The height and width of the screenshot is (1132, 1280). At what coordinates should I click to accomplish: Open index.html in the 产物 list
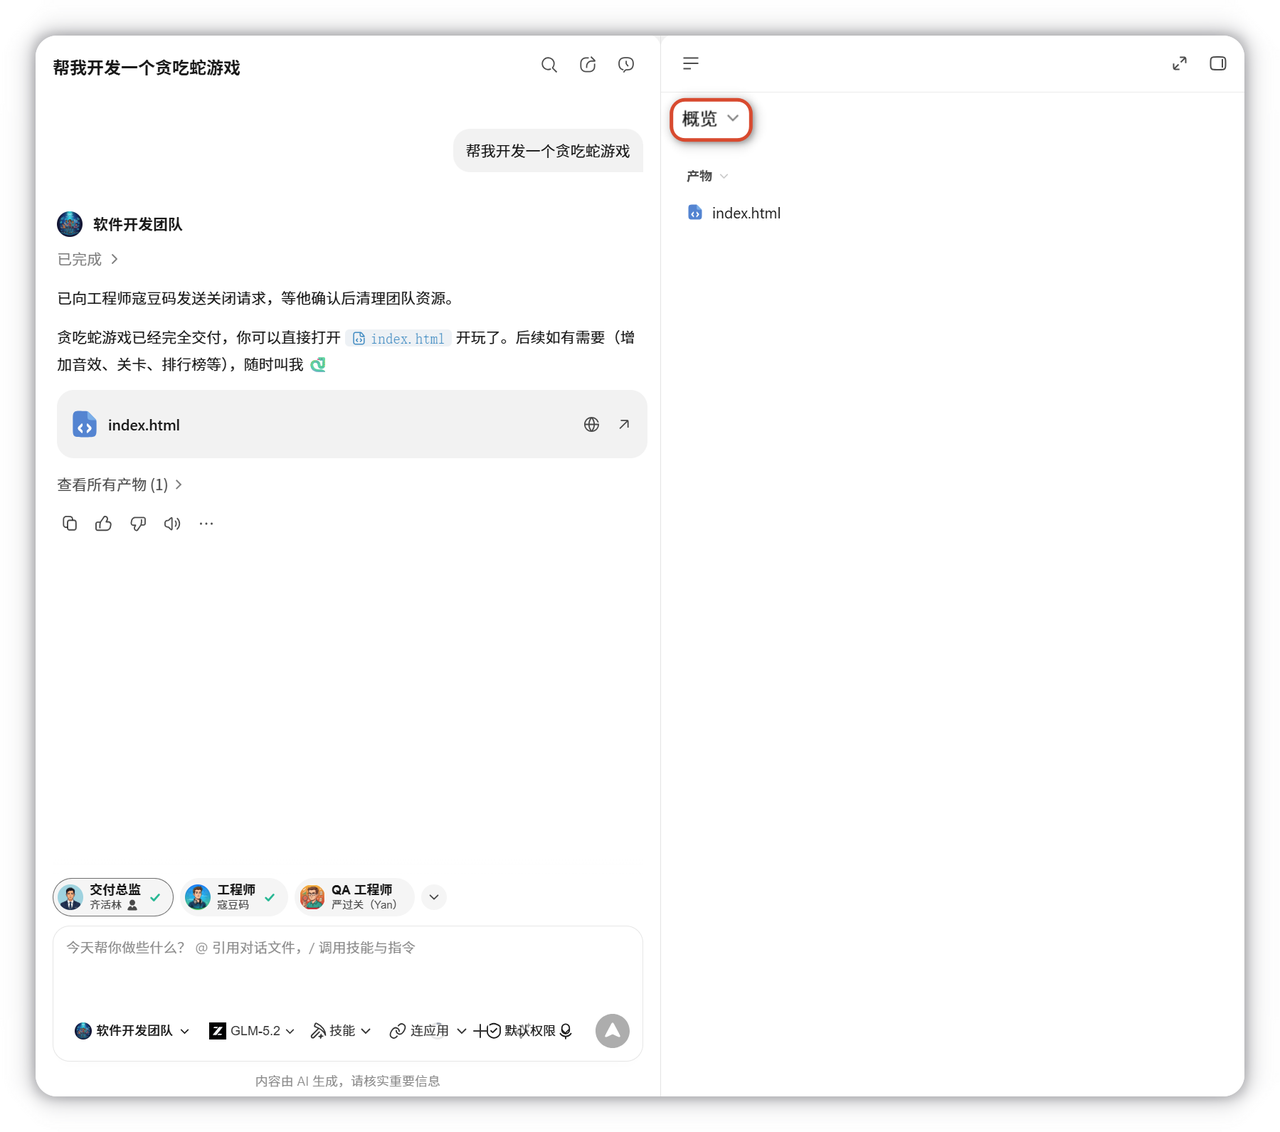(734, 213)
